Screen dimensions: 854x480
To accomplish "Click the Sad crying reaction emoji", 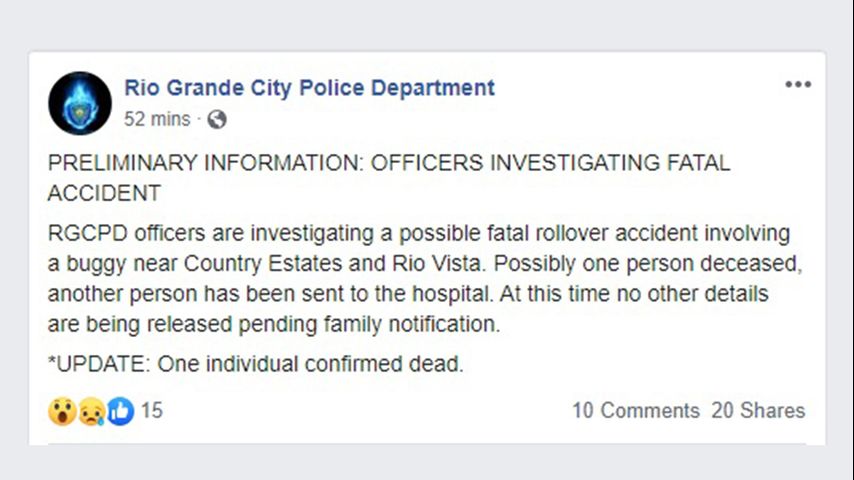I will pyautogui.click(x=91, y=411).
